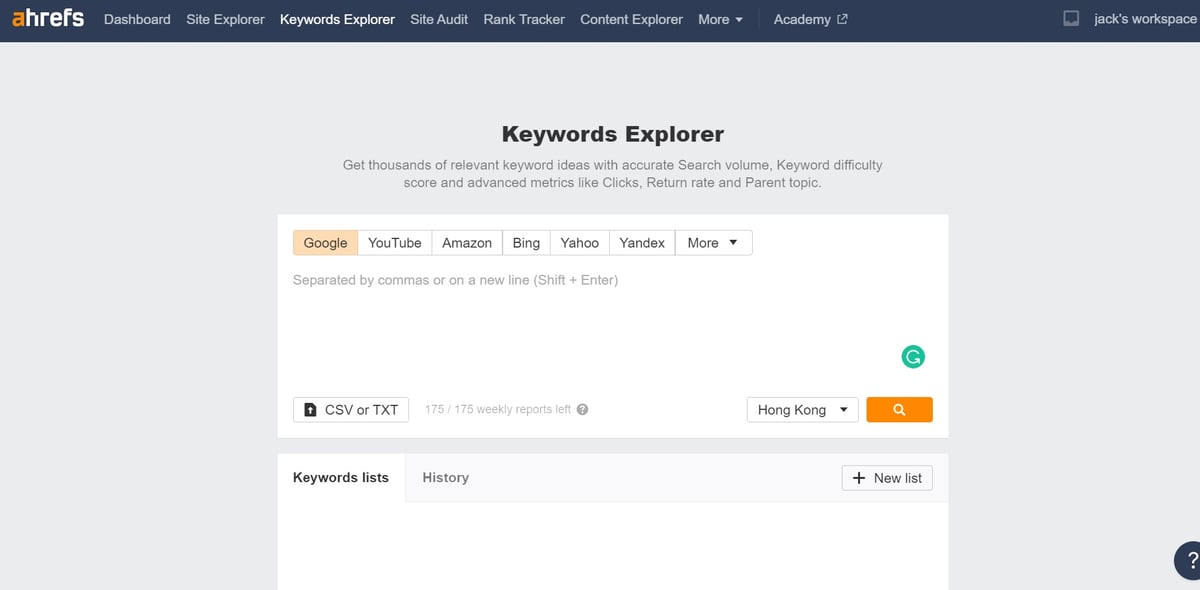Click the green Grammarly icon
This screenshot has height=590, width=1200.
(912, 356)
